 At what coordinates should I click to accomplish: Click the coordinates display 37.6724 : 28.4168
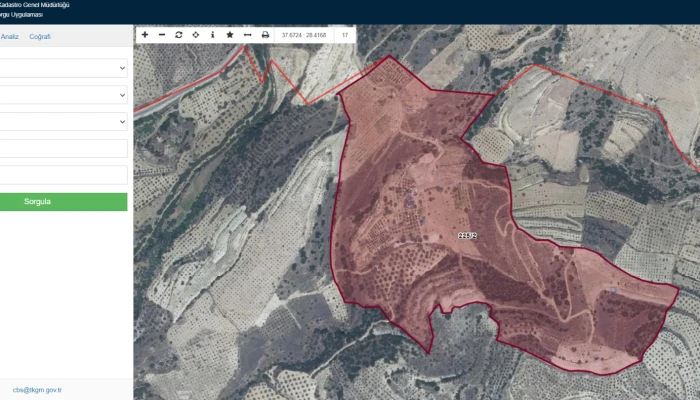(x=306, y=34)
